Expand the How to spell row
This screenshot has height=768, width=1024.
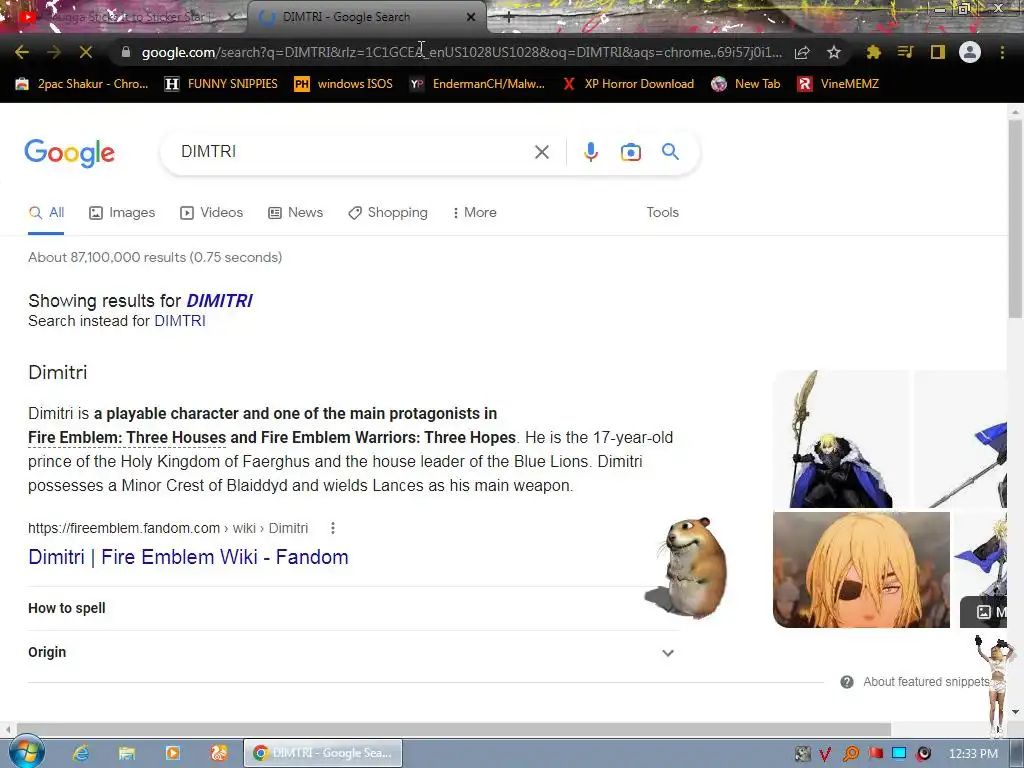(354, 608)
